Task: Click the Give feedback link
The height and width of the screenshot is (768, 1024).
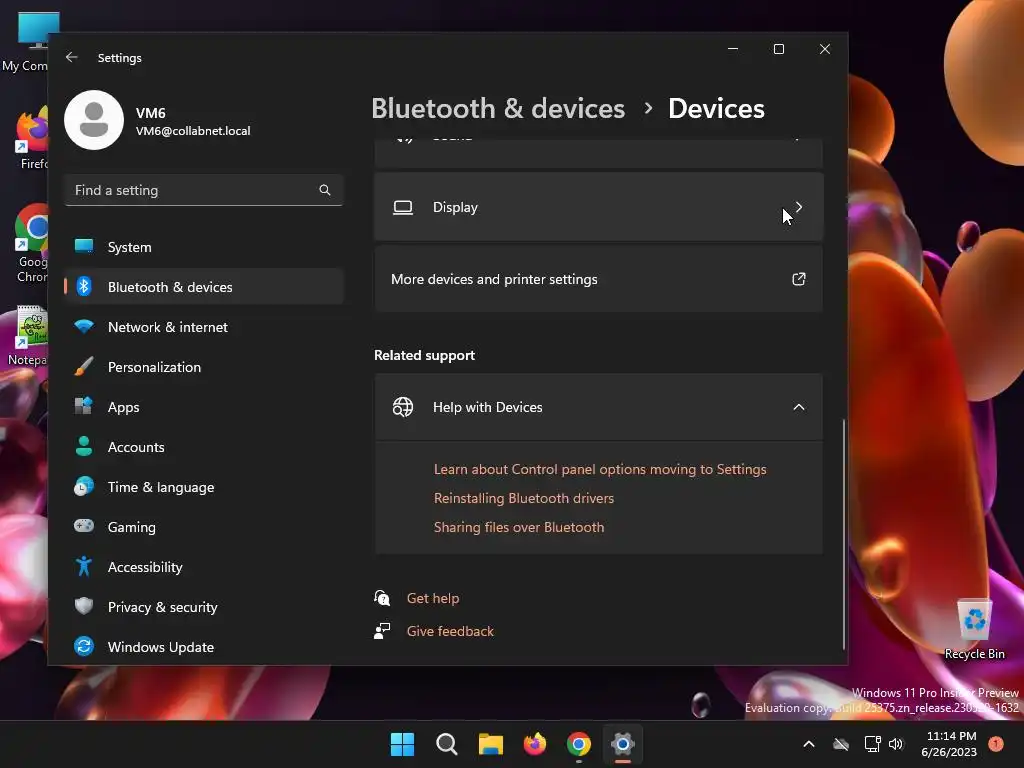Action: 450,631
